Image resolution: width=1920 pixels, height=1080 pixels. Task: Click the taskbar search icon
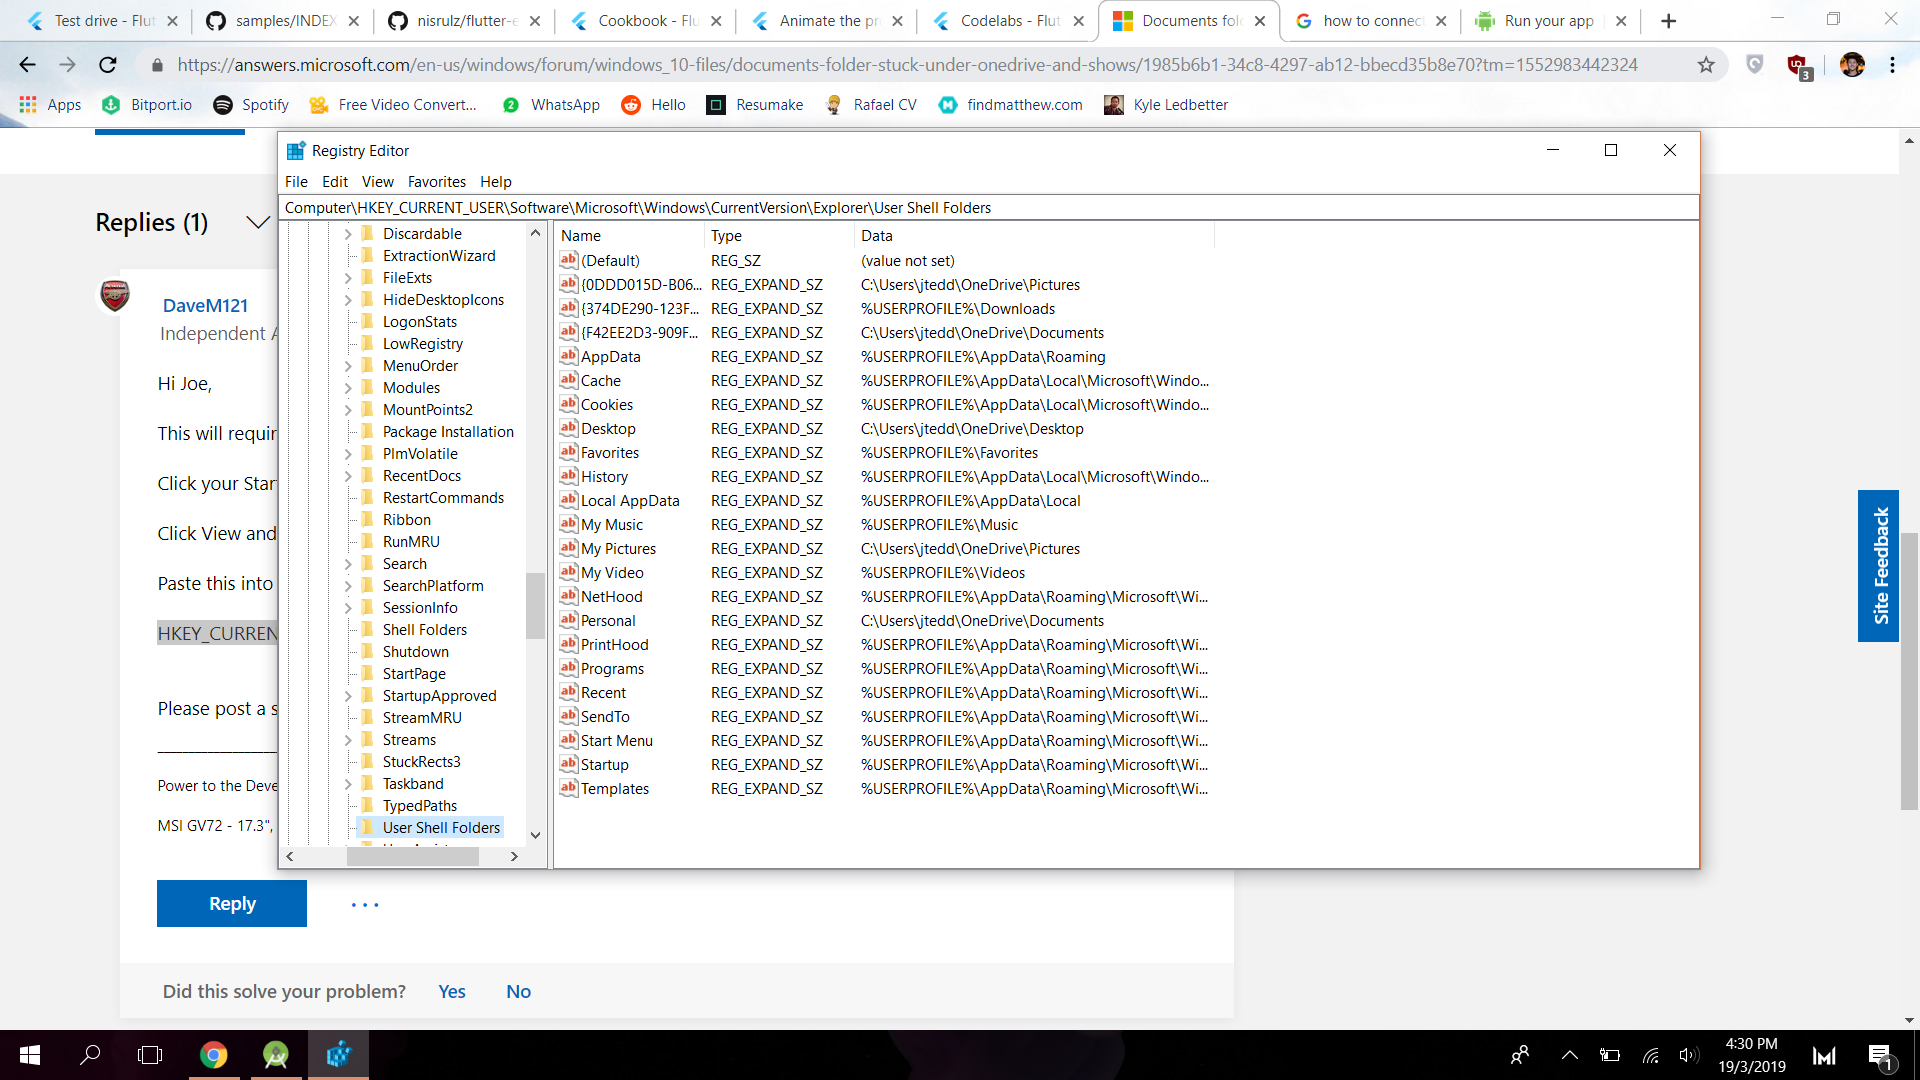pos(90,1055)
